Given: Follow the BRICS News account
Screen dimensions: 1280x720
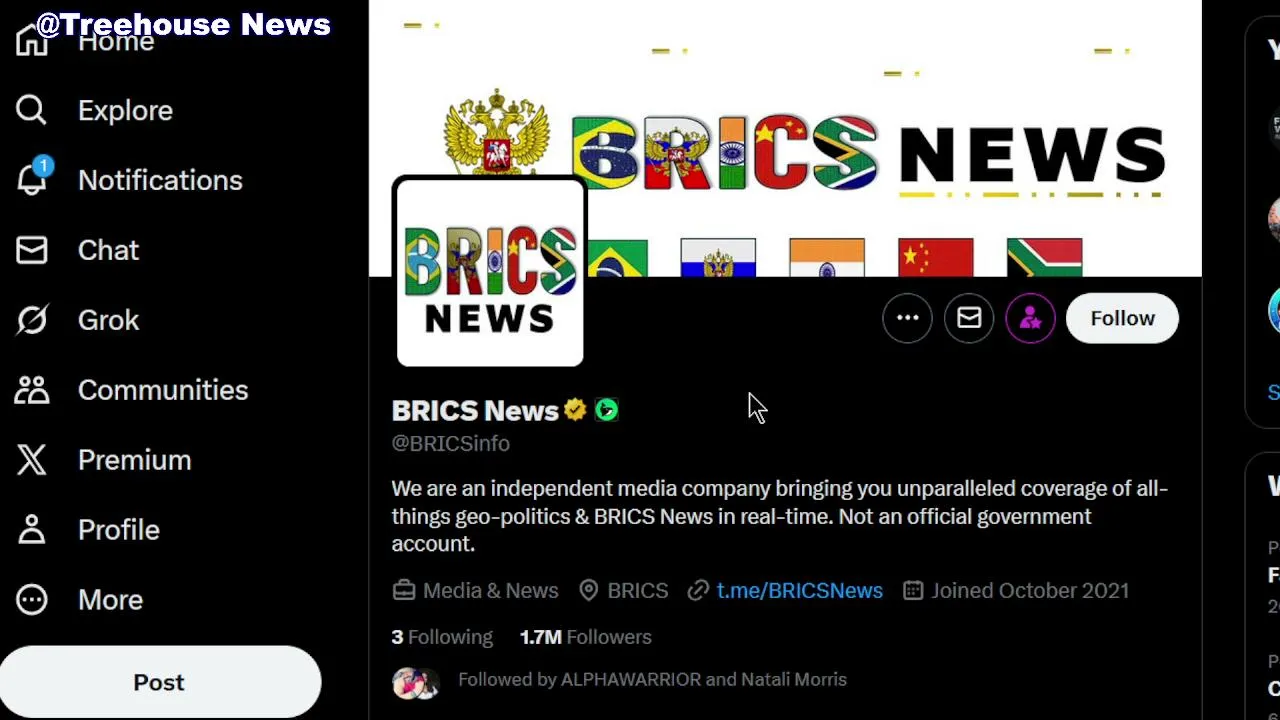Looking at the screenshot, I should pos(1122,318).
